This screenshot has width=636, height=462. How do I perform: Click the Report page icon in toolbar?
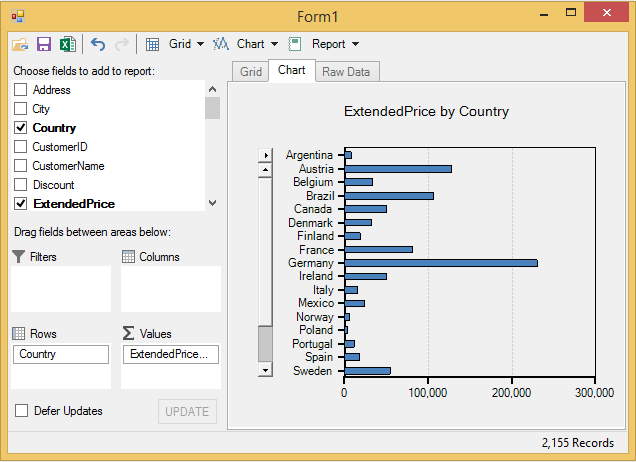[x=295, y=44]
